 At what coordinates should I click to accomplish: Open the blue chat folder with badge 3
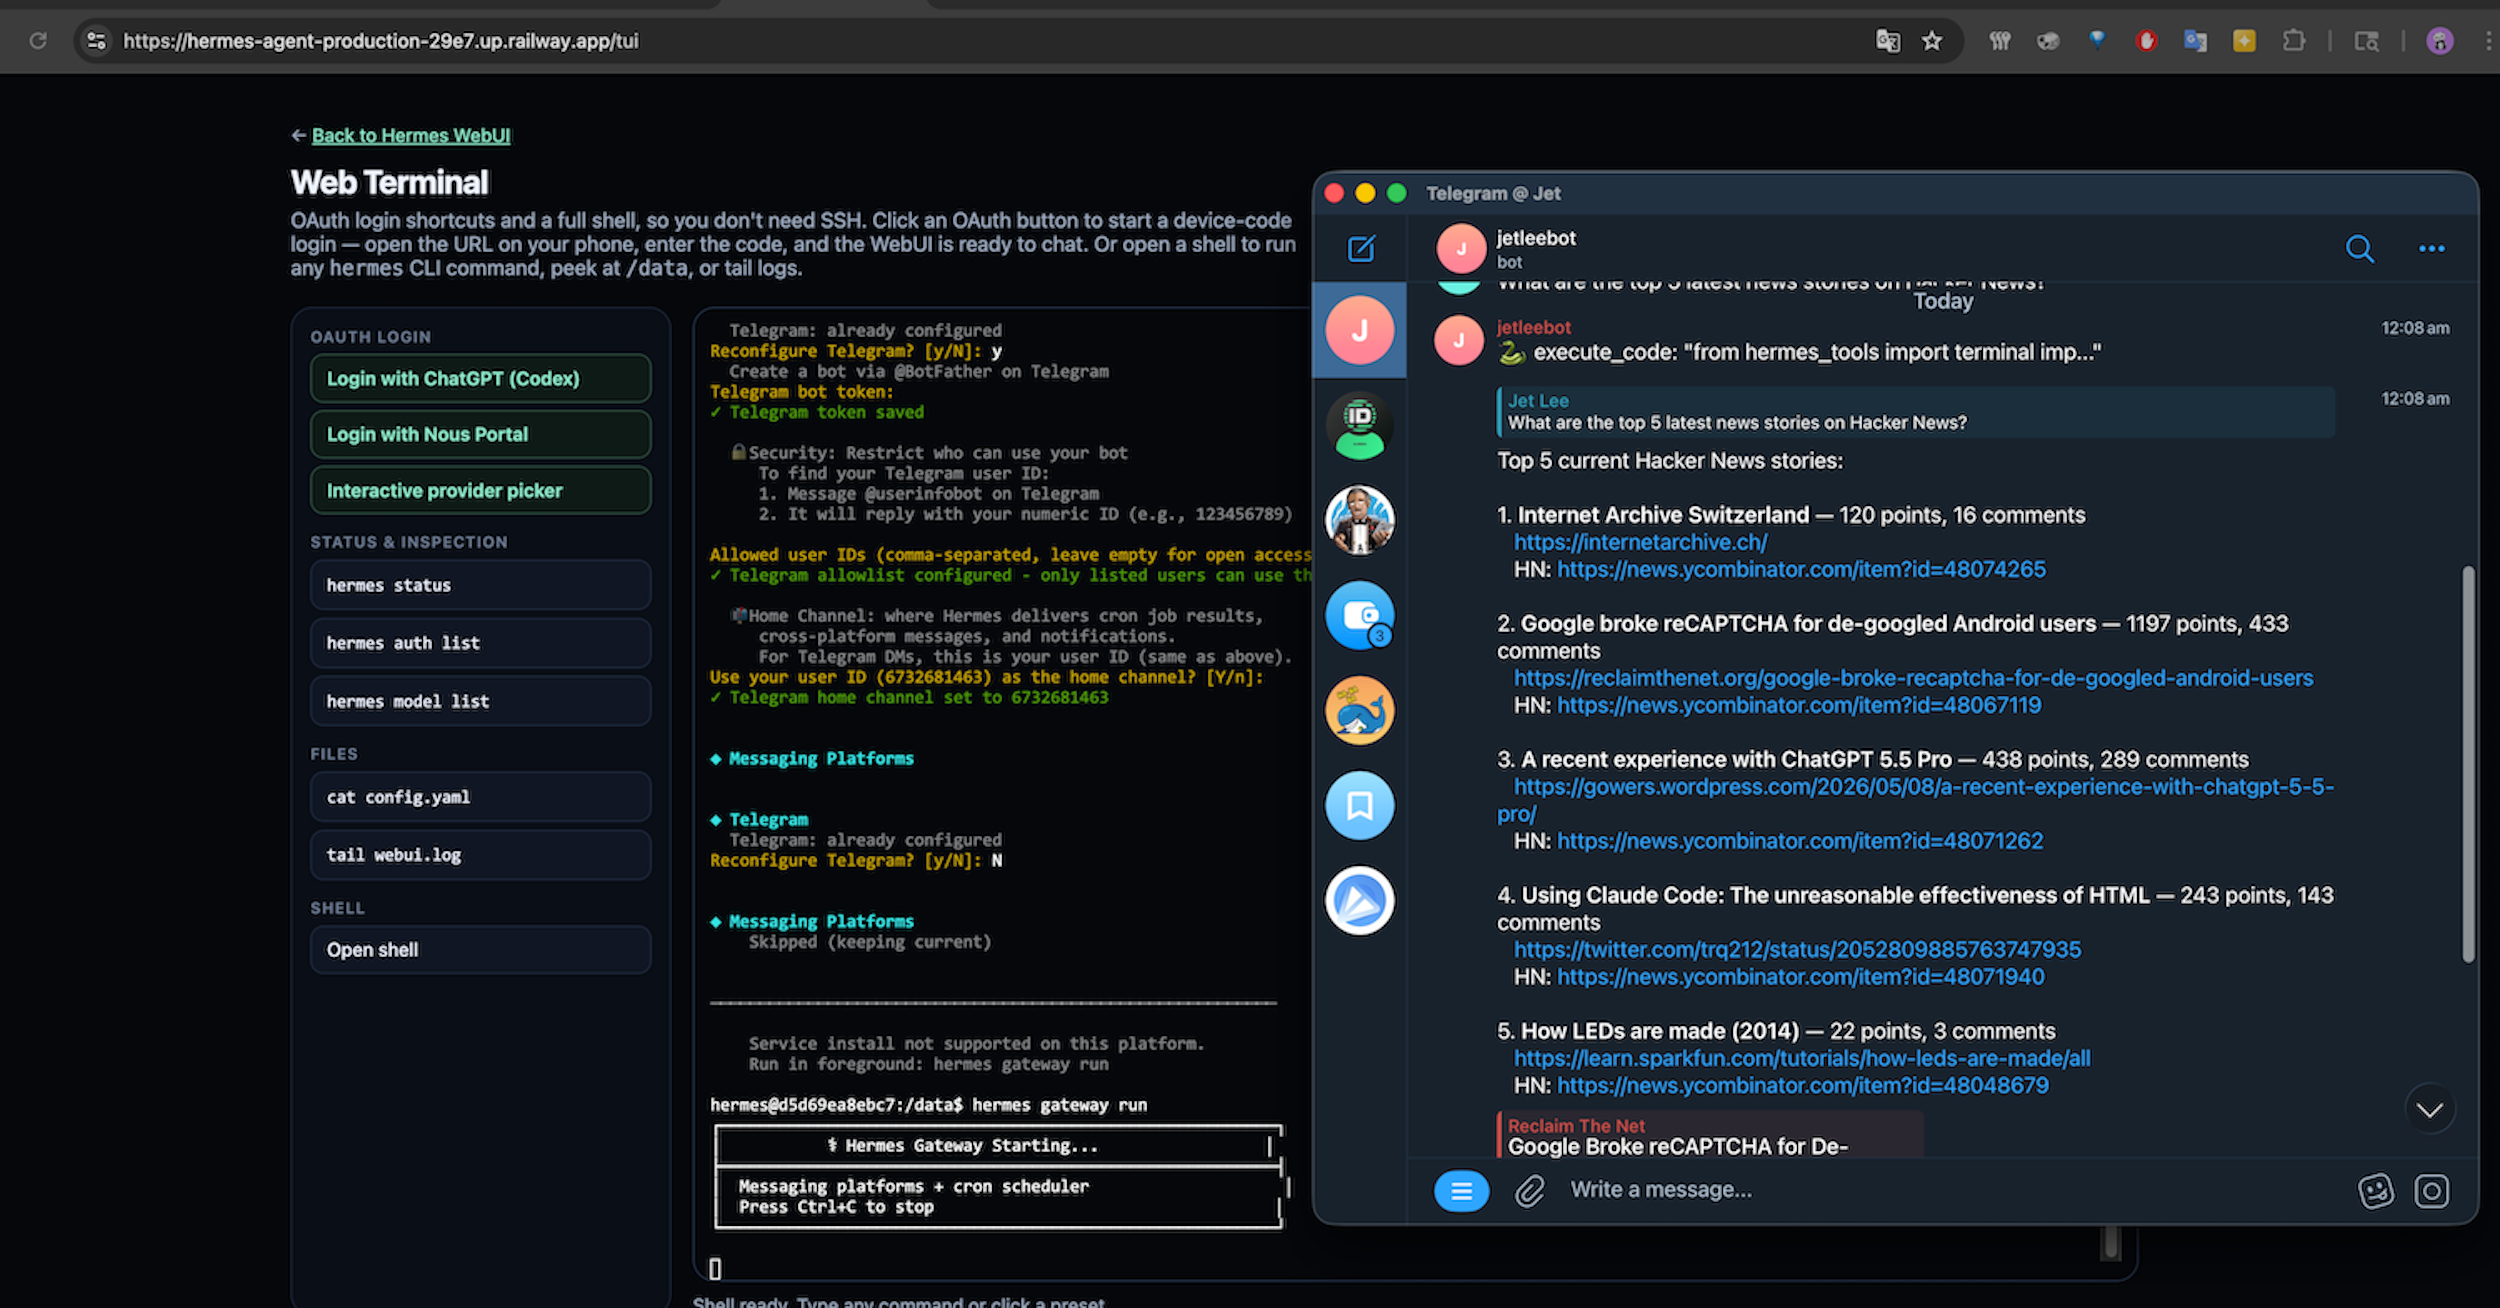[1360, 615]
